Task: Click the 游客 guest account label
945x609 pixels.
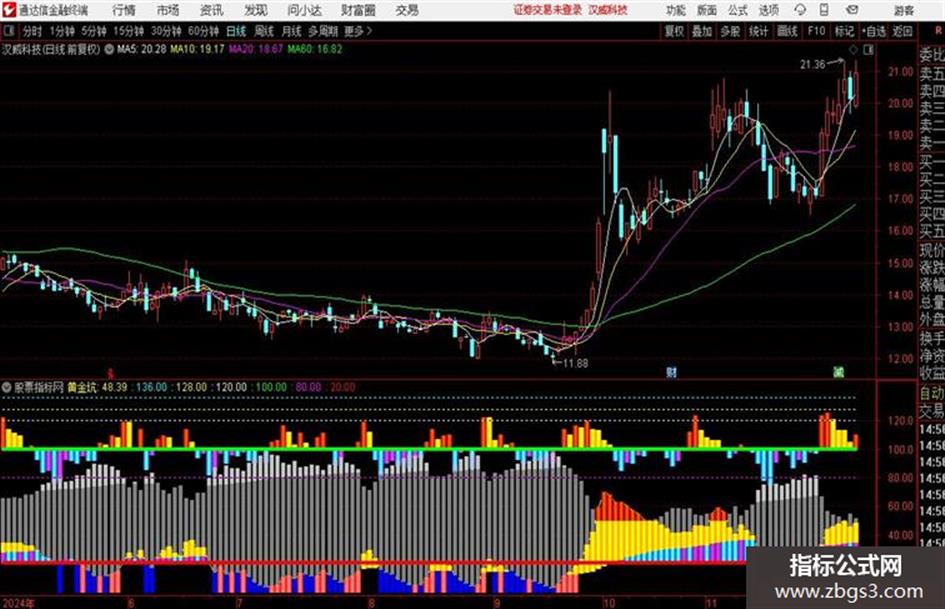Action: 903,10
